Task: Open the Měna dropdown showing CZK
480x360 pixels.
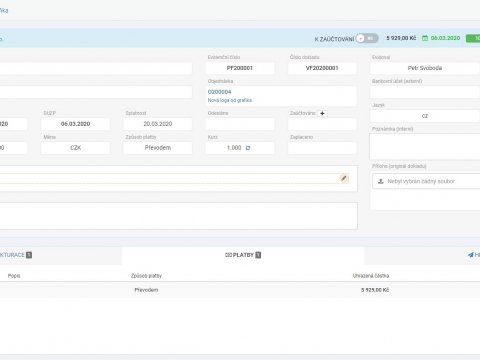Action: coord(75,148)
